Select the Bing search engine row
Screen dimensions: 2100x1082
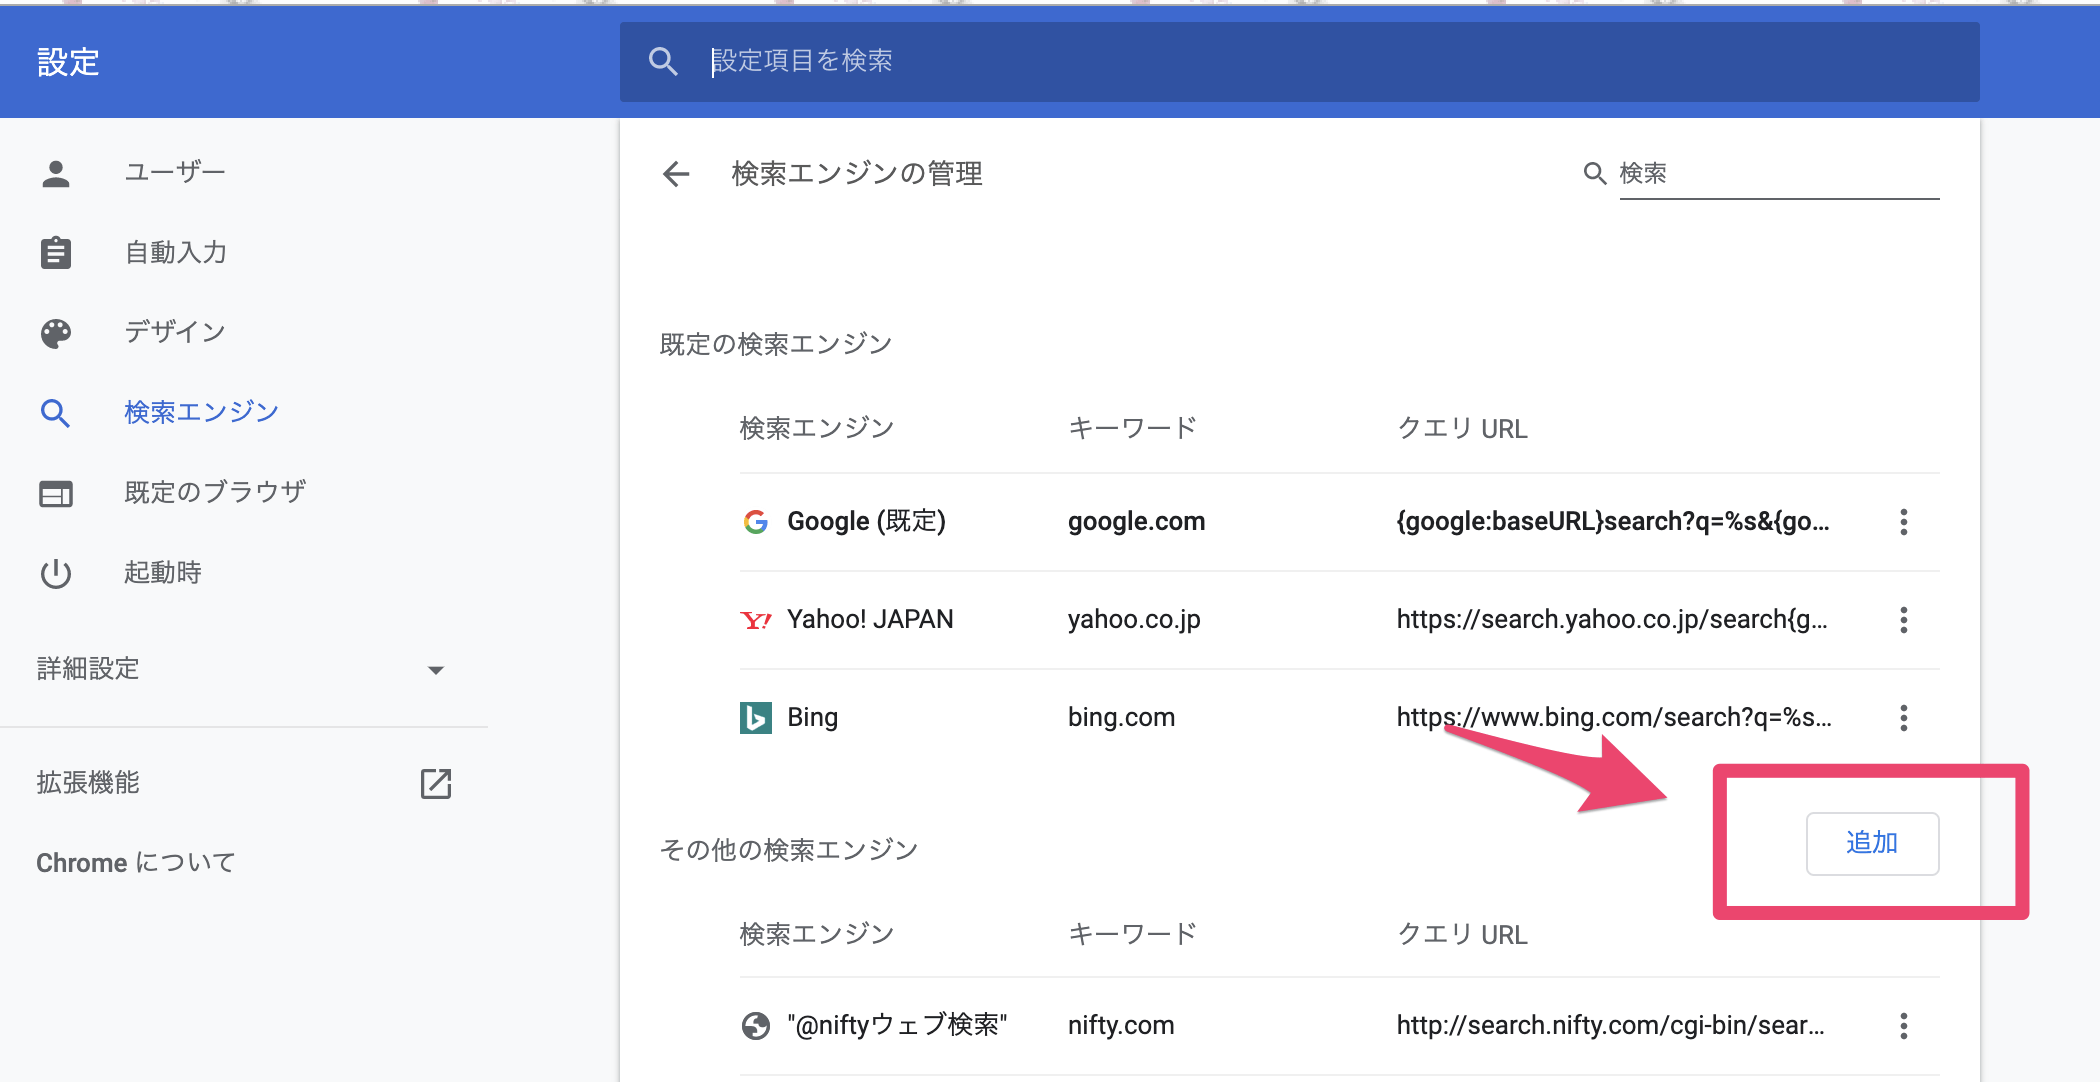(812, 718)
